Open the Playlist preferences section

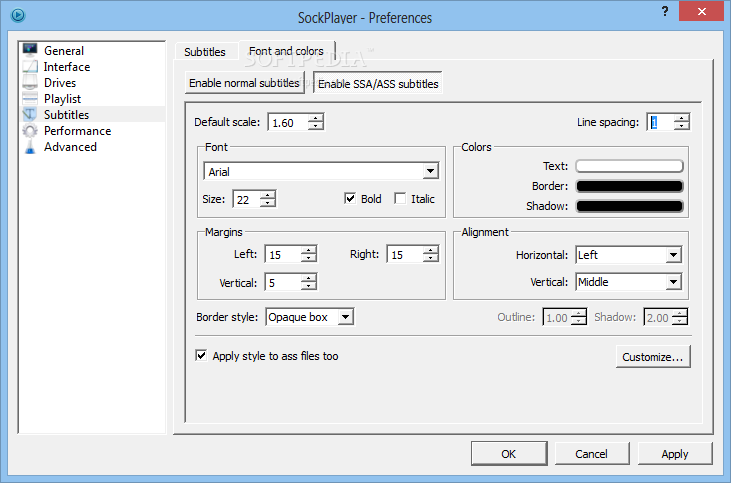[x=62, y=99]
